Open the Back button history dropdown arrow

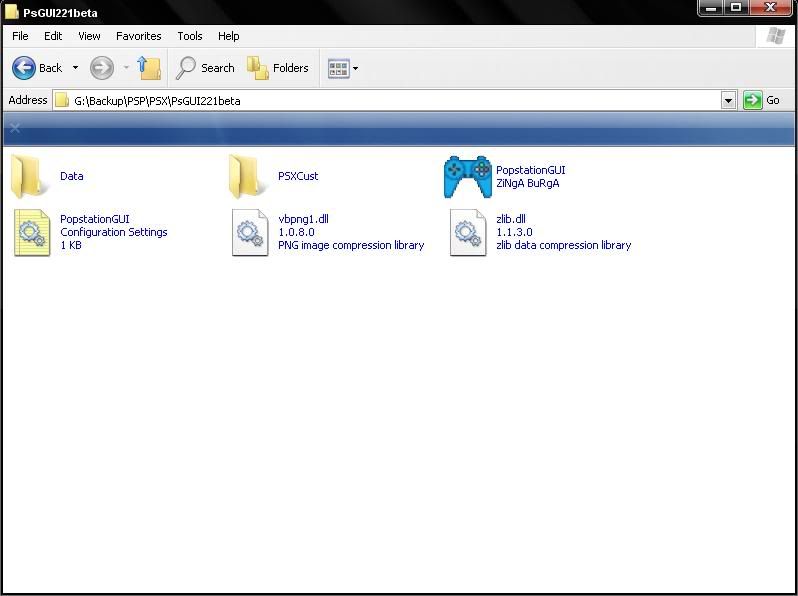pos(75,68)
